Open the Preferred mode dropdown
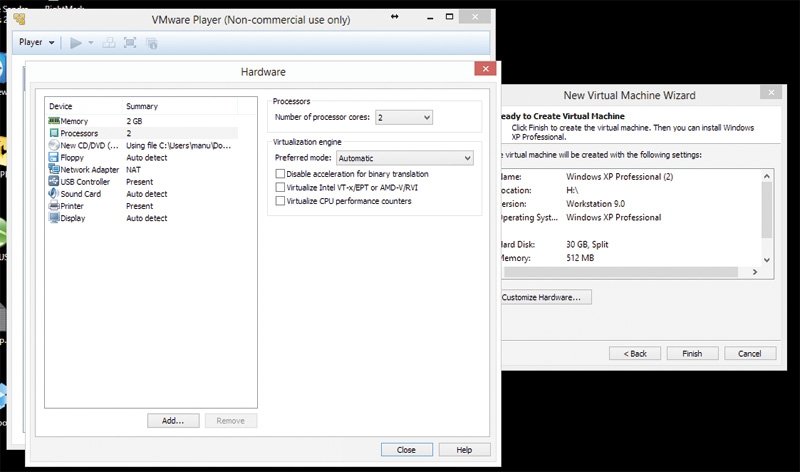The image size is (800, 472). (x=405, y=158)
